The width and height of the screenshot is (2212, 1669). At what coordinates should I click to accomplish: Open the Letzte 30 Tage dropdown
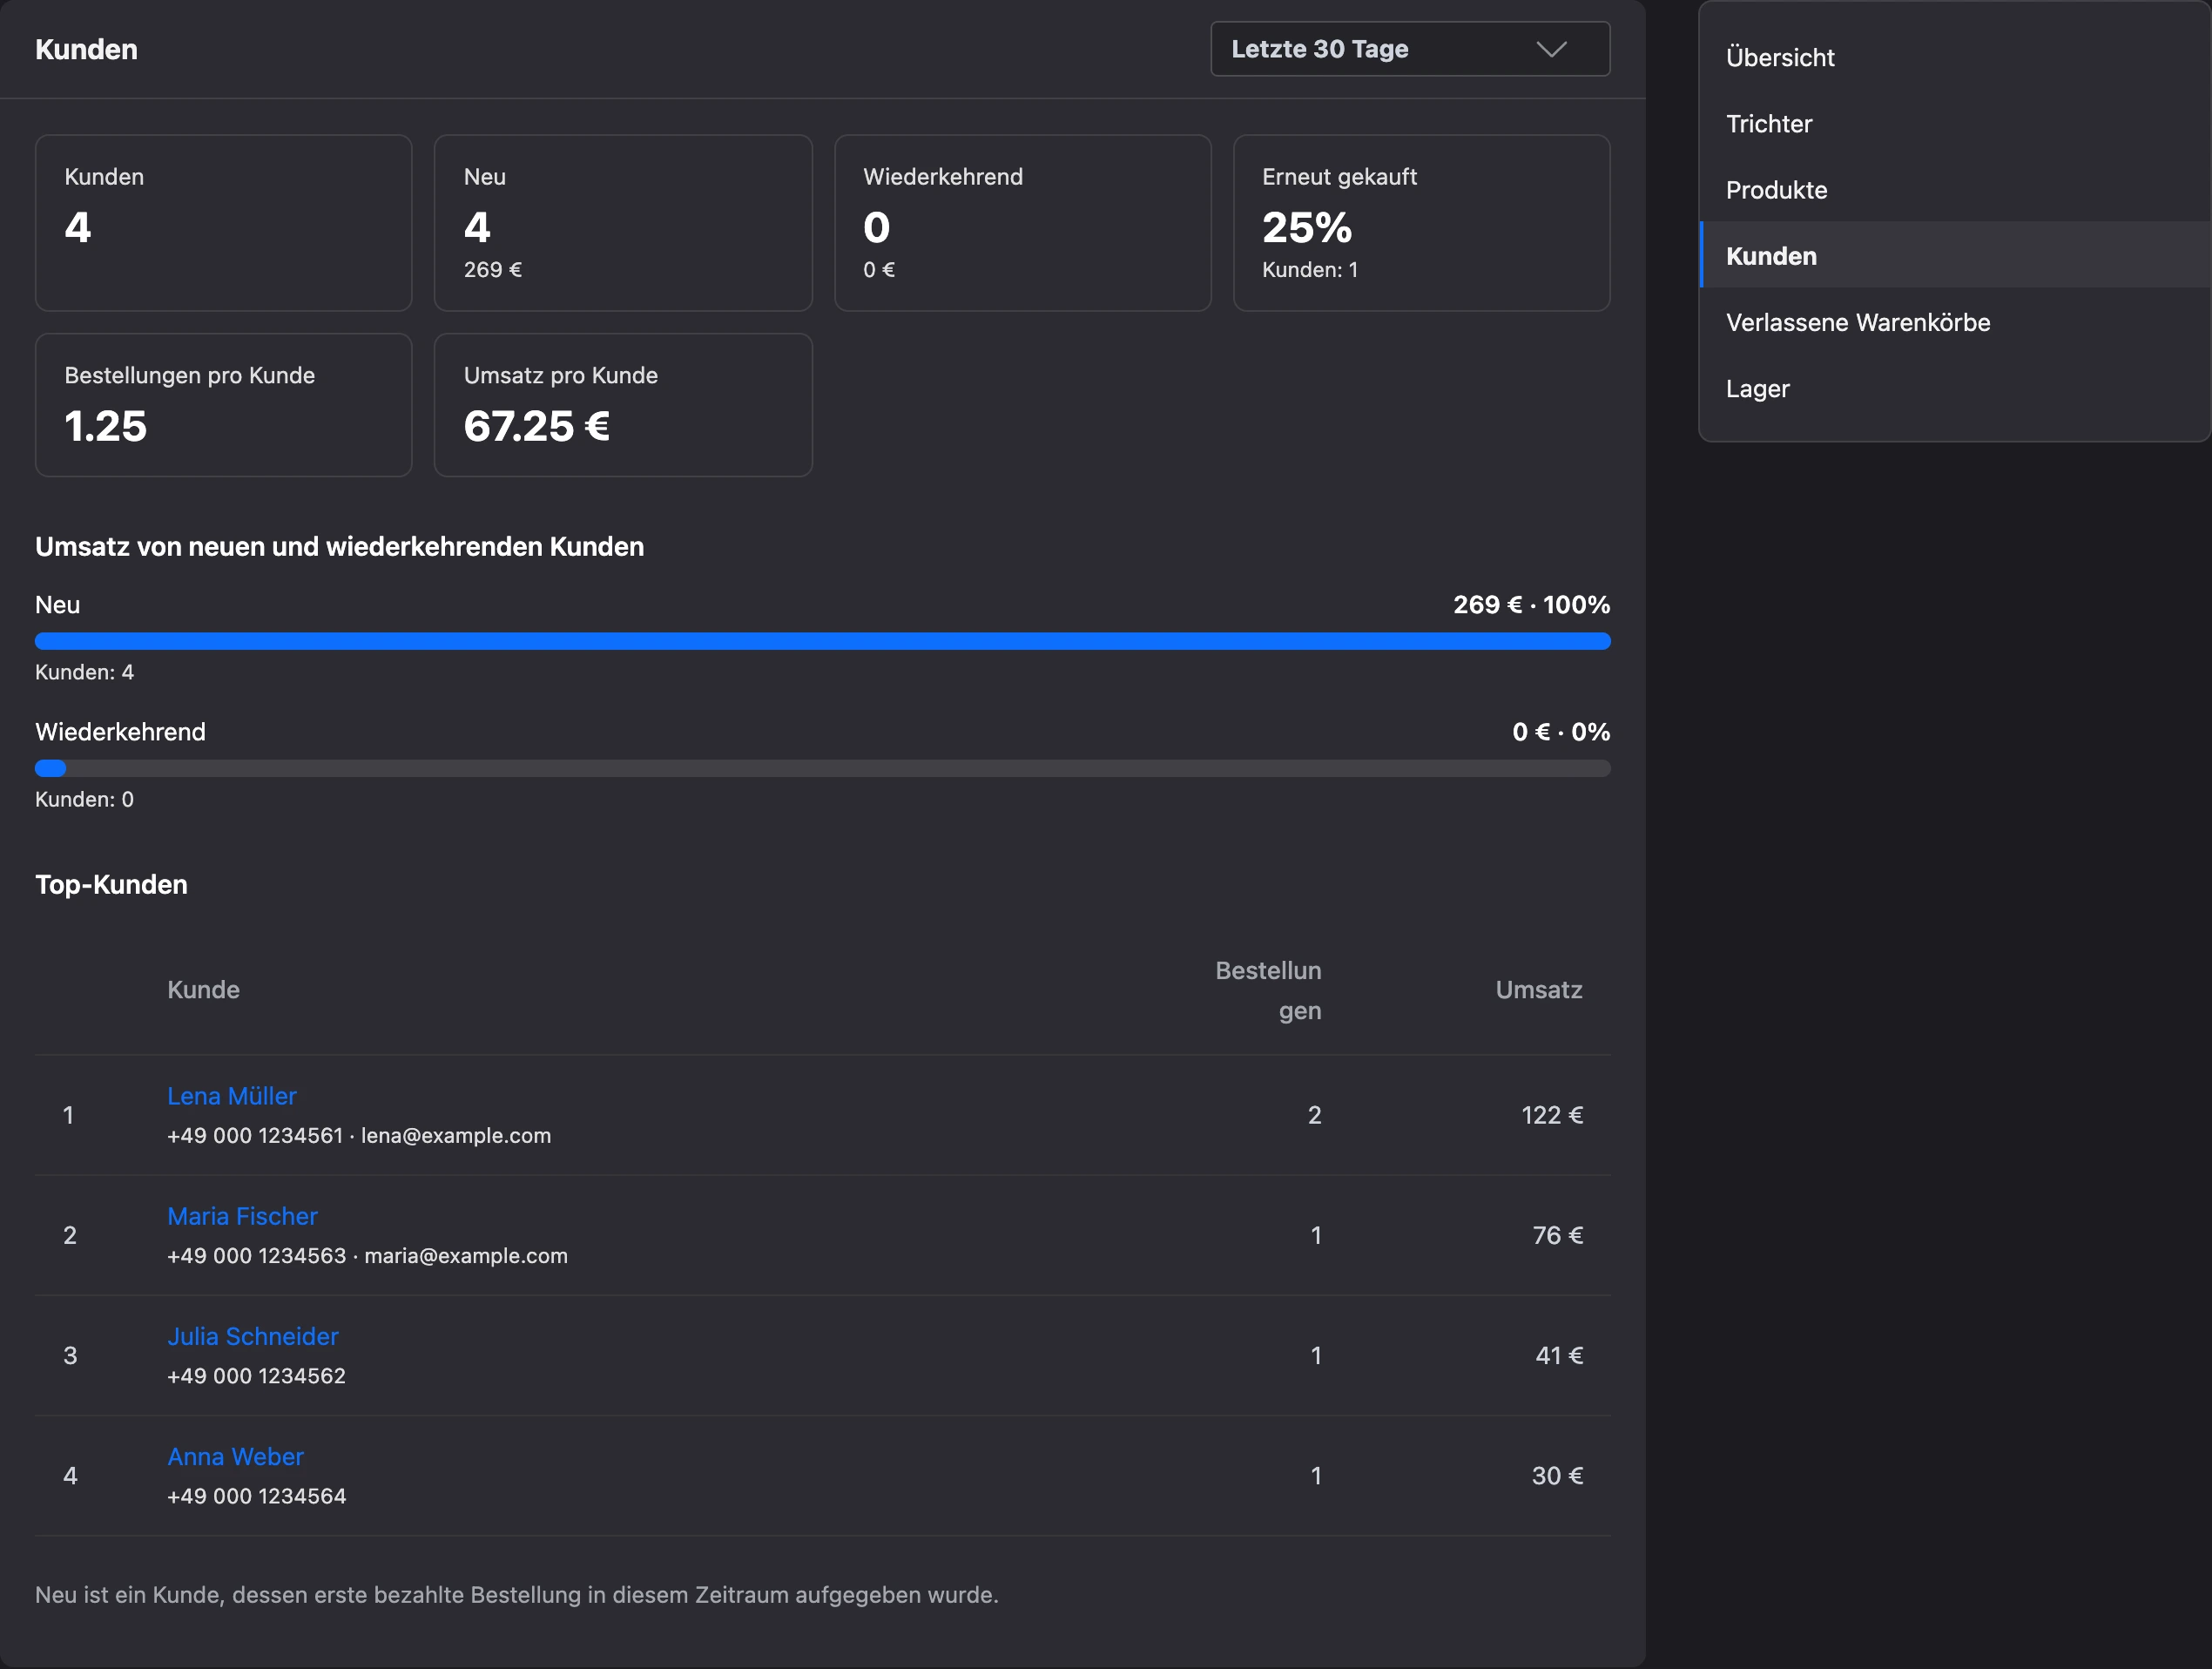(1410, 49)
